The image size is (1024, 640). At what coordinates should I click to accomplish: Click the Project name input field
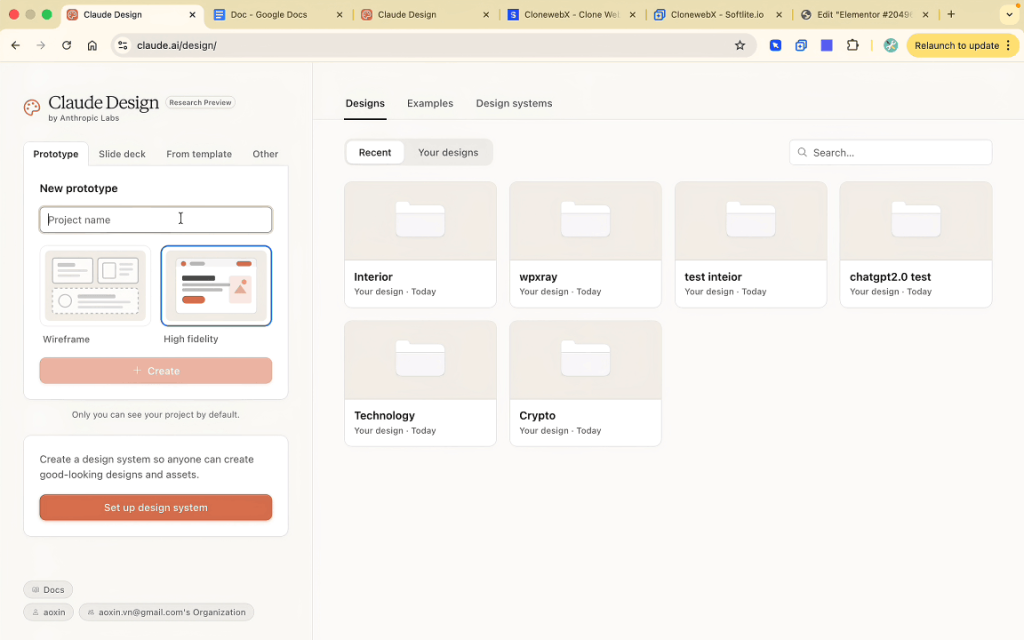[x=155, y=219]
